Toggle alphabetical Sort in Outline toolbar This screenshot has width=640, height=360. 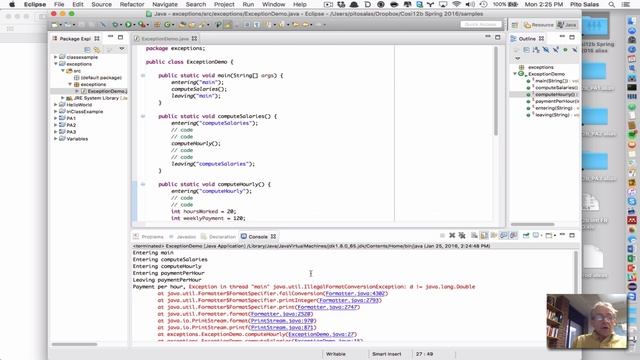pyautogui.click(x=536, y=50)
